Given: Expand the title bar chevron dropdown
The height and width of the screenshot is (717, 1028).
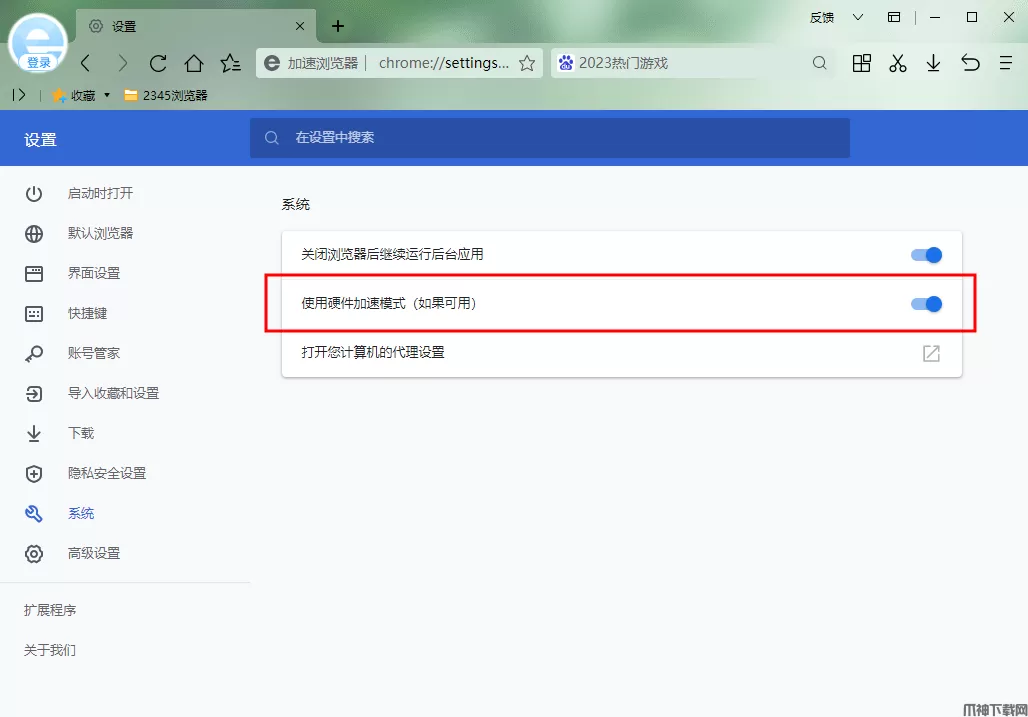Looking at the screenshot, I should pyautogui.click(x=858, y=17).
